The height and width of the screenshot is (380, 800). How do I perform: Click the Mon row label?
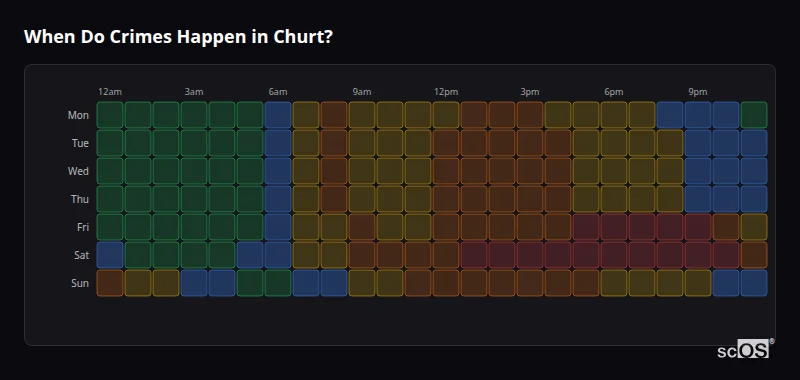[x=78, y=115]
